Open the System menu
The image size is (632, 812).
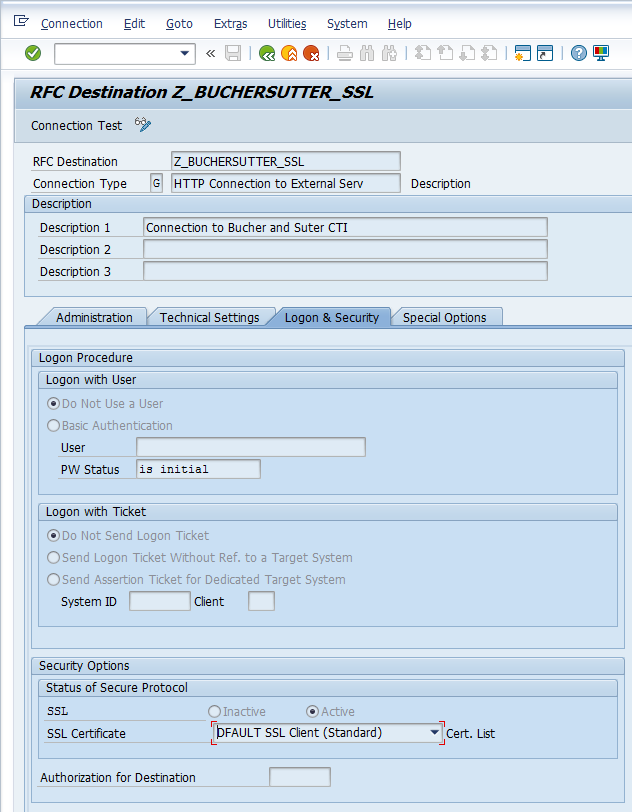tap(347, 24)
